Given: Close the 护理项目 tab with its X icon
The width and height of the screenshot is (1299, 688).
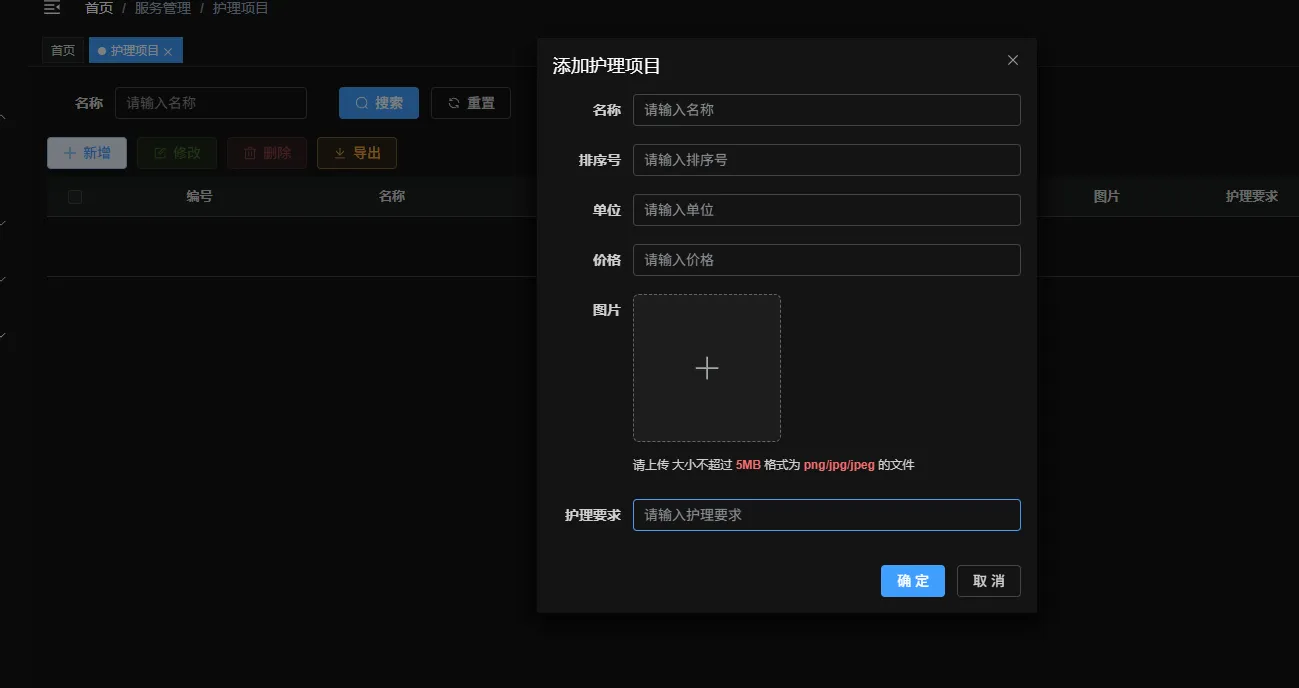Looking at the screenshot, I should pos(168,51).
